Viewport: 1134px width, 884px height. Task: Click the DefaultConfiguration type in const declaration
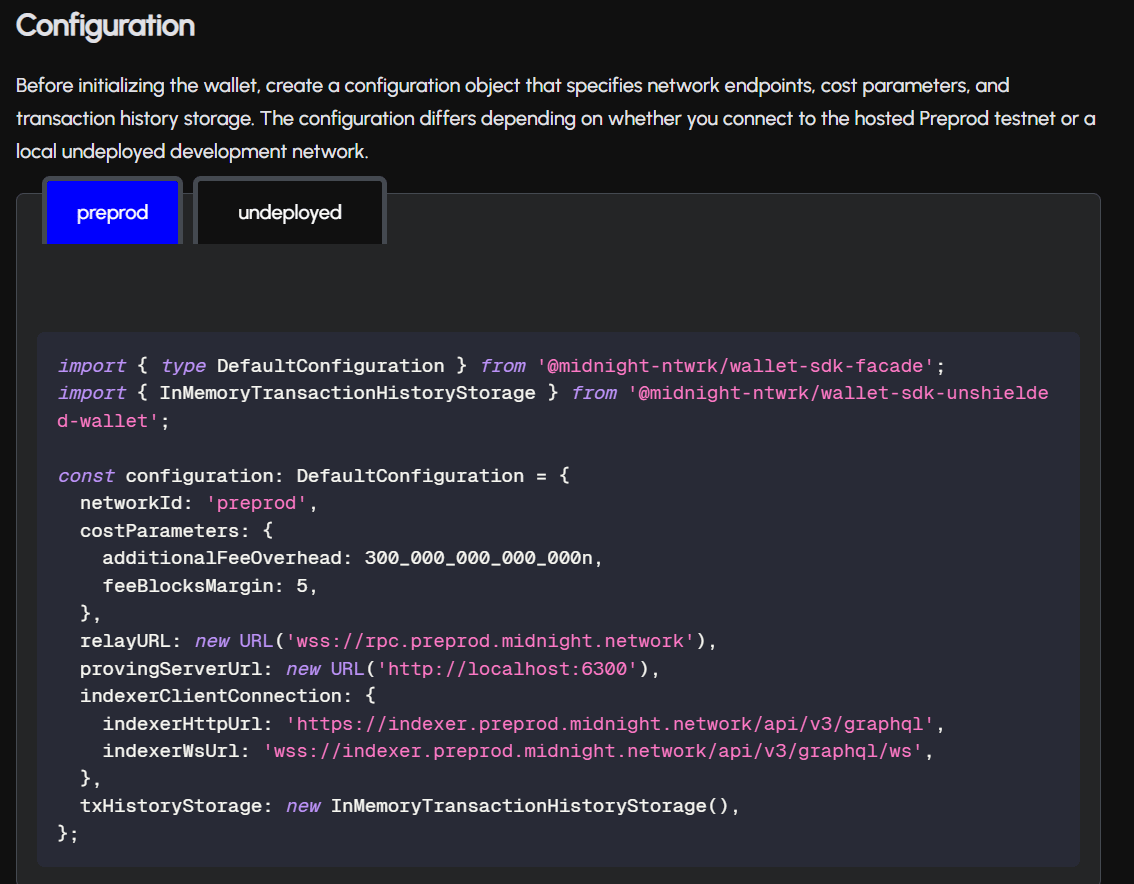point(410,476)
